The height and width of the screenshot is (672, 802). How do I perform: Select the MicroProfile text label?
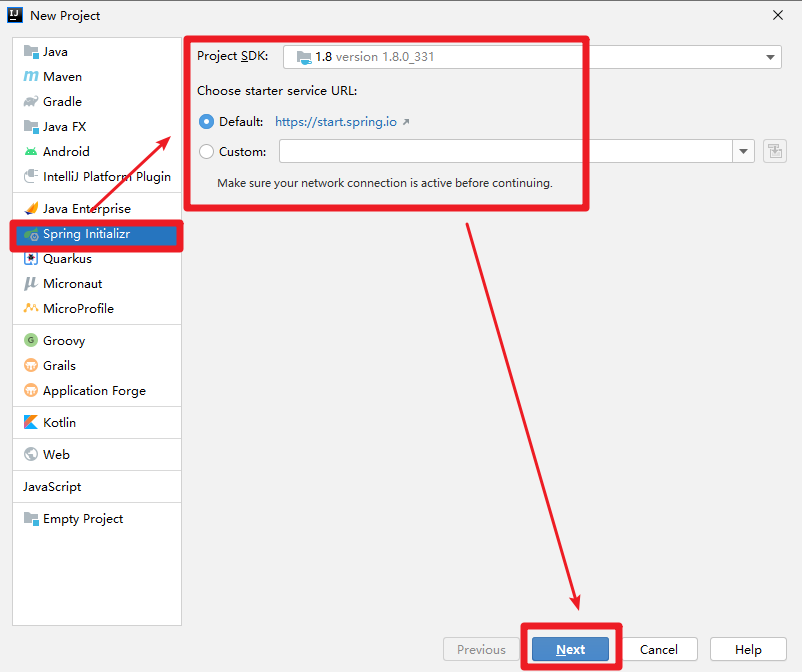tap(78, 308)
